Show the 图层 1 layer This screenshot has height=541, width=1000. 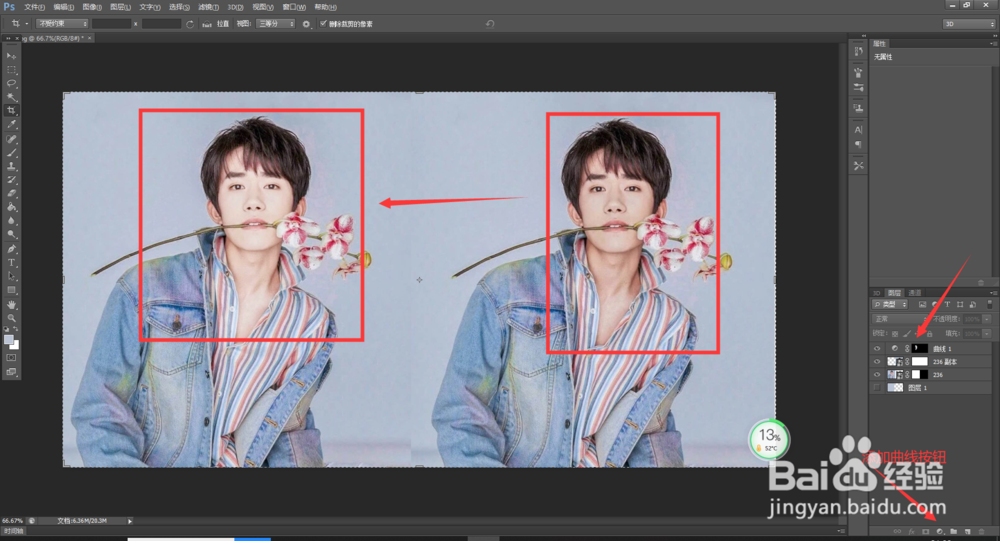click(x=877, y=387)
